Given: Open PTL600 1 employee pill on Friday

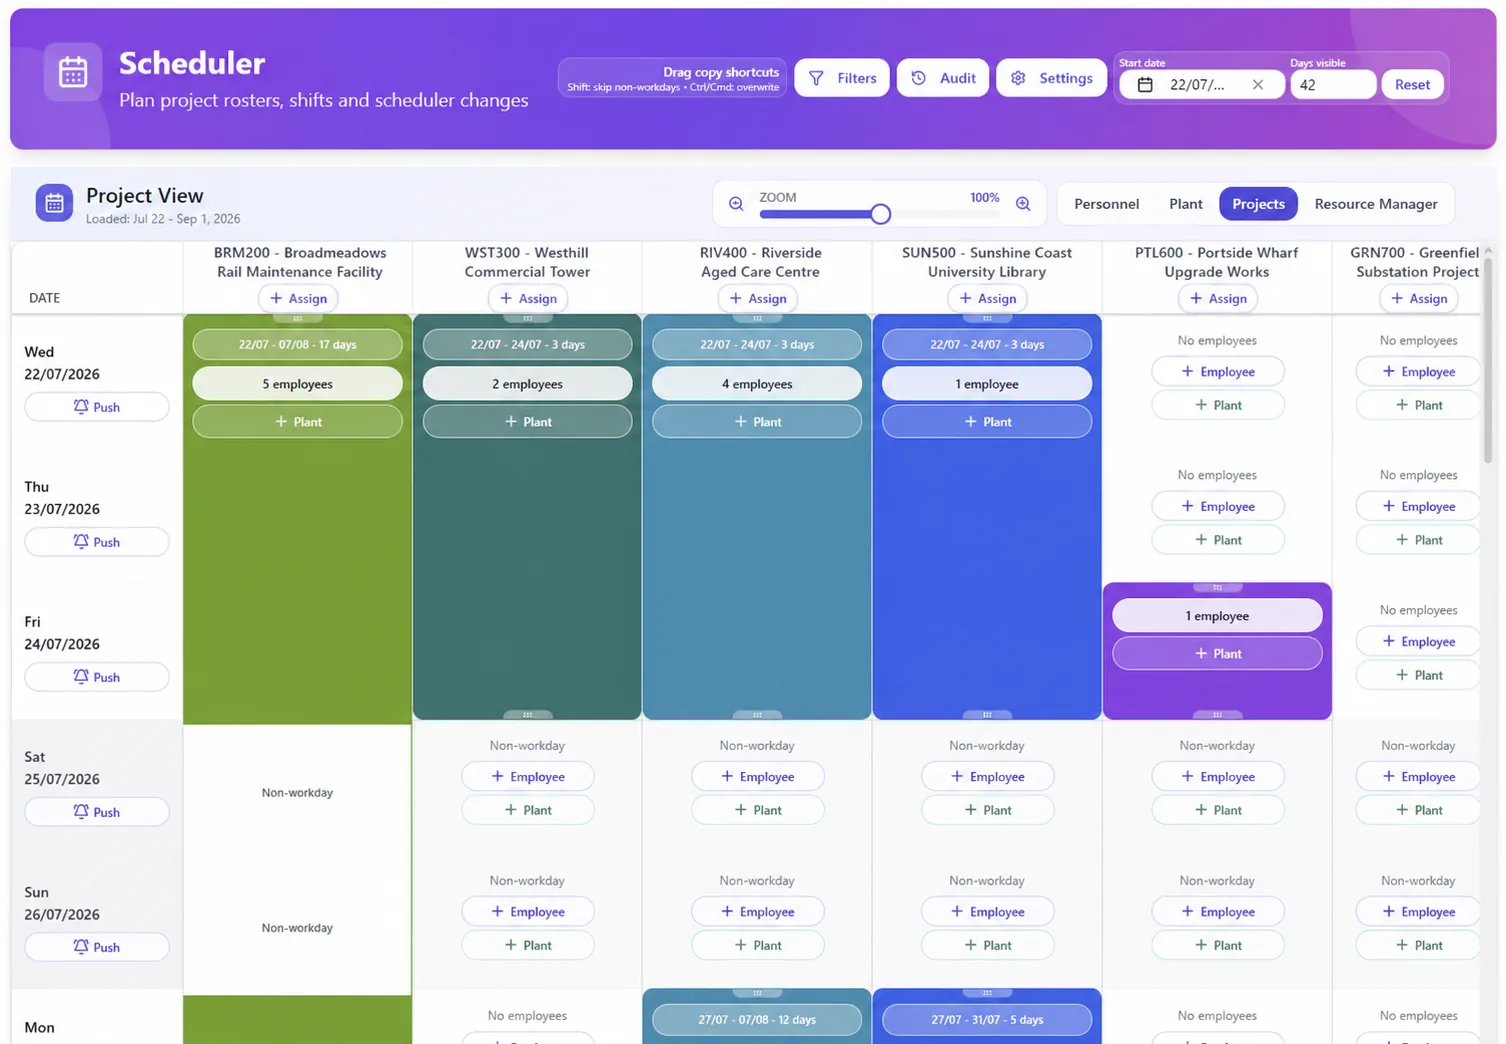Looking at the screenshot, I should click(x=1217, y=616).
